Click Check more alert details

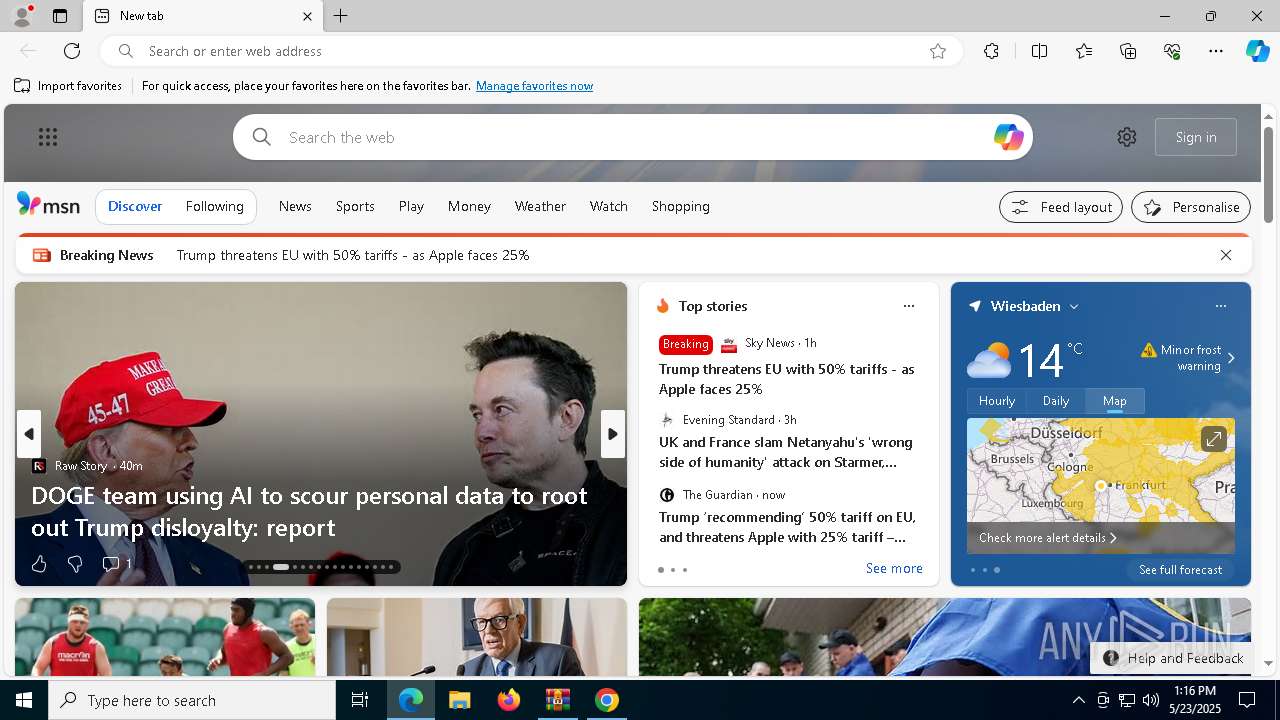1047,538
